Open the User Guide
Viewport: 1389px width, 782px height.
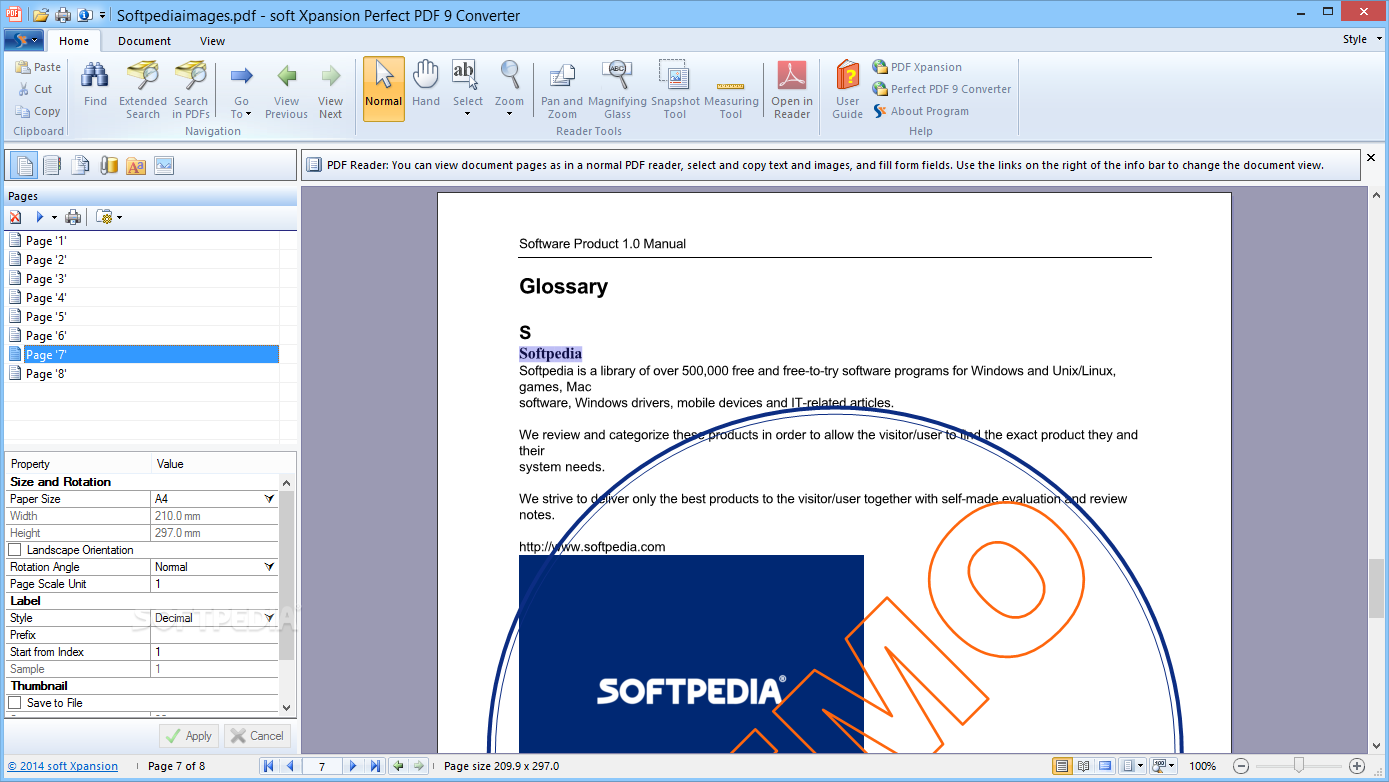848,90
